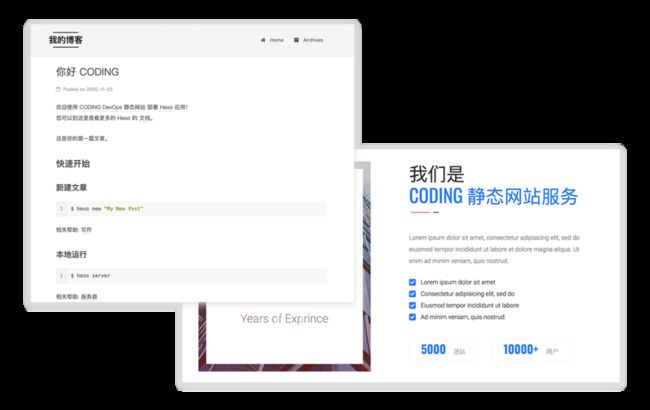Click the blue 'CODING 静态网站服务' heading
The width and height of the screenshot is (650, 410).
493,196
